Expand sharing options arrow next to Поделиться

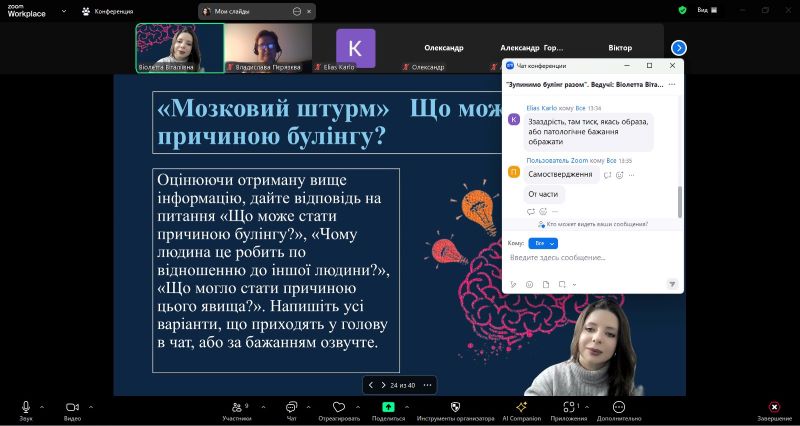pyautogui.click(x=407, y=407)
